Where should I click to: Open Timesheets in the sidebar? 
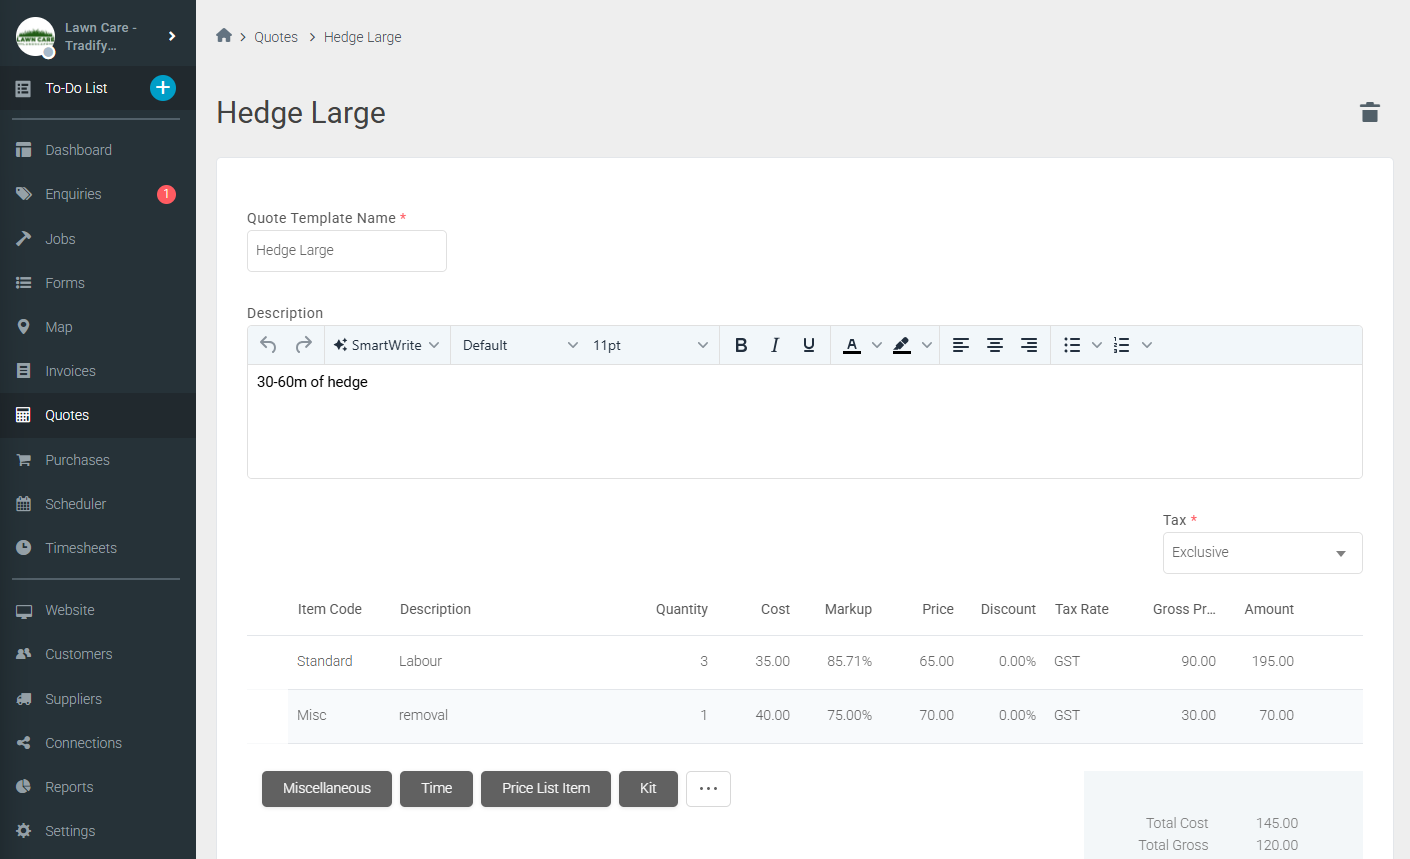coord(98,548)
